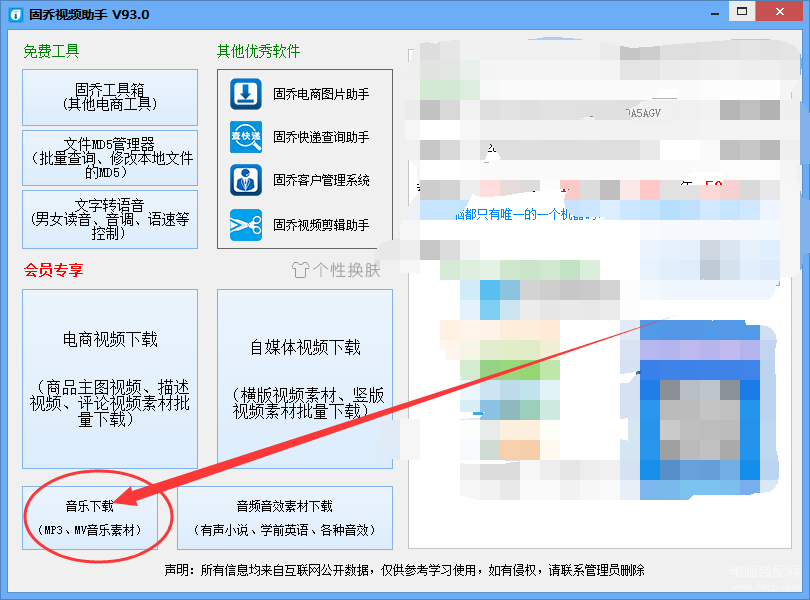Click the 其他优秀软件 section heading
Viewport: 810px width, 600px height.
[258, 51]
